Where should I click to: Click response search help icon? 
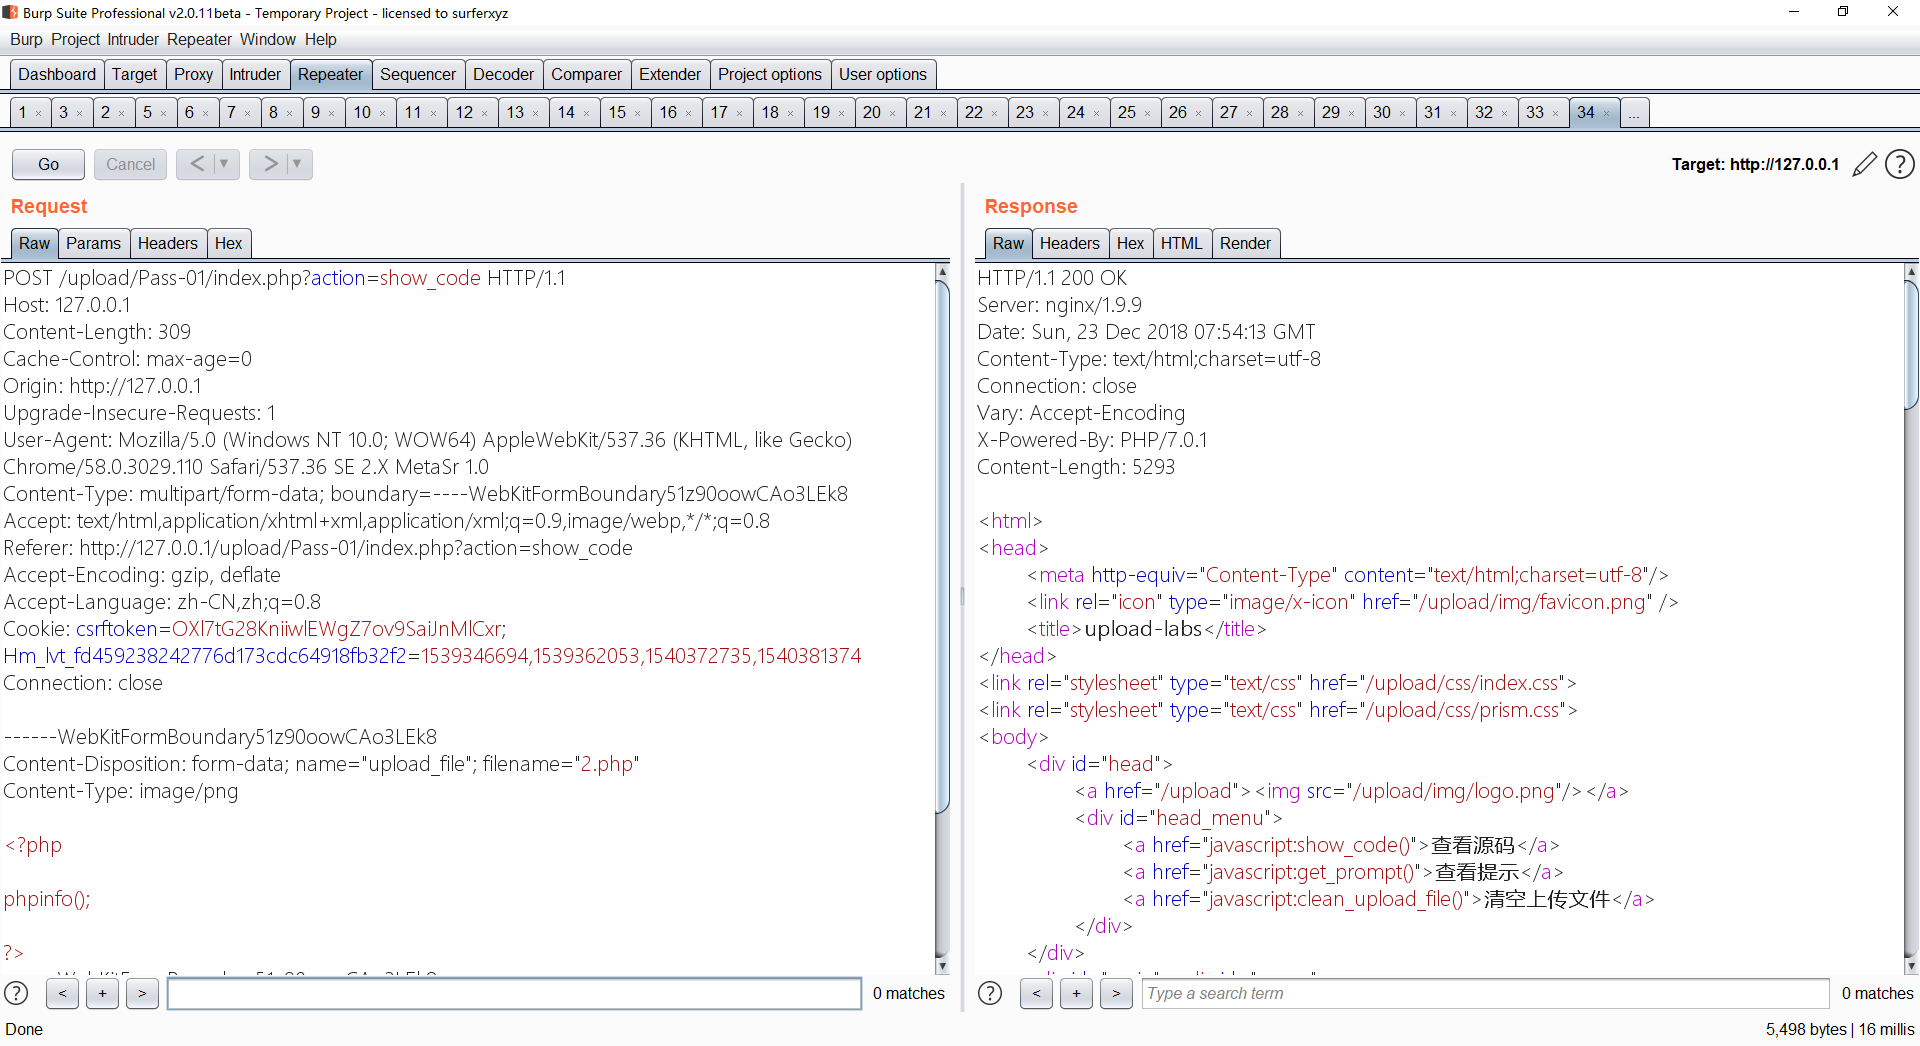[990, 993]
